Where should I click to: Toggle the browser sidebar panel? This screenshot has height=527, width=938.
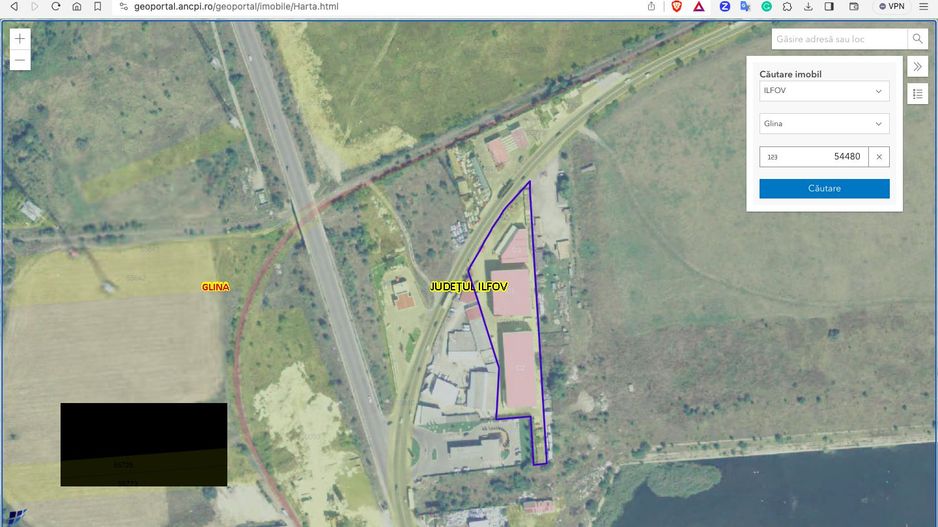pos(829,6)
